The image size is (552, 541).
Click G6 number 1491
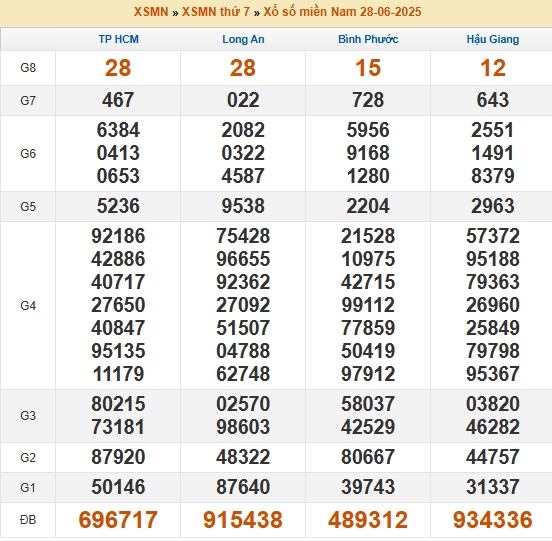(493, 153)
